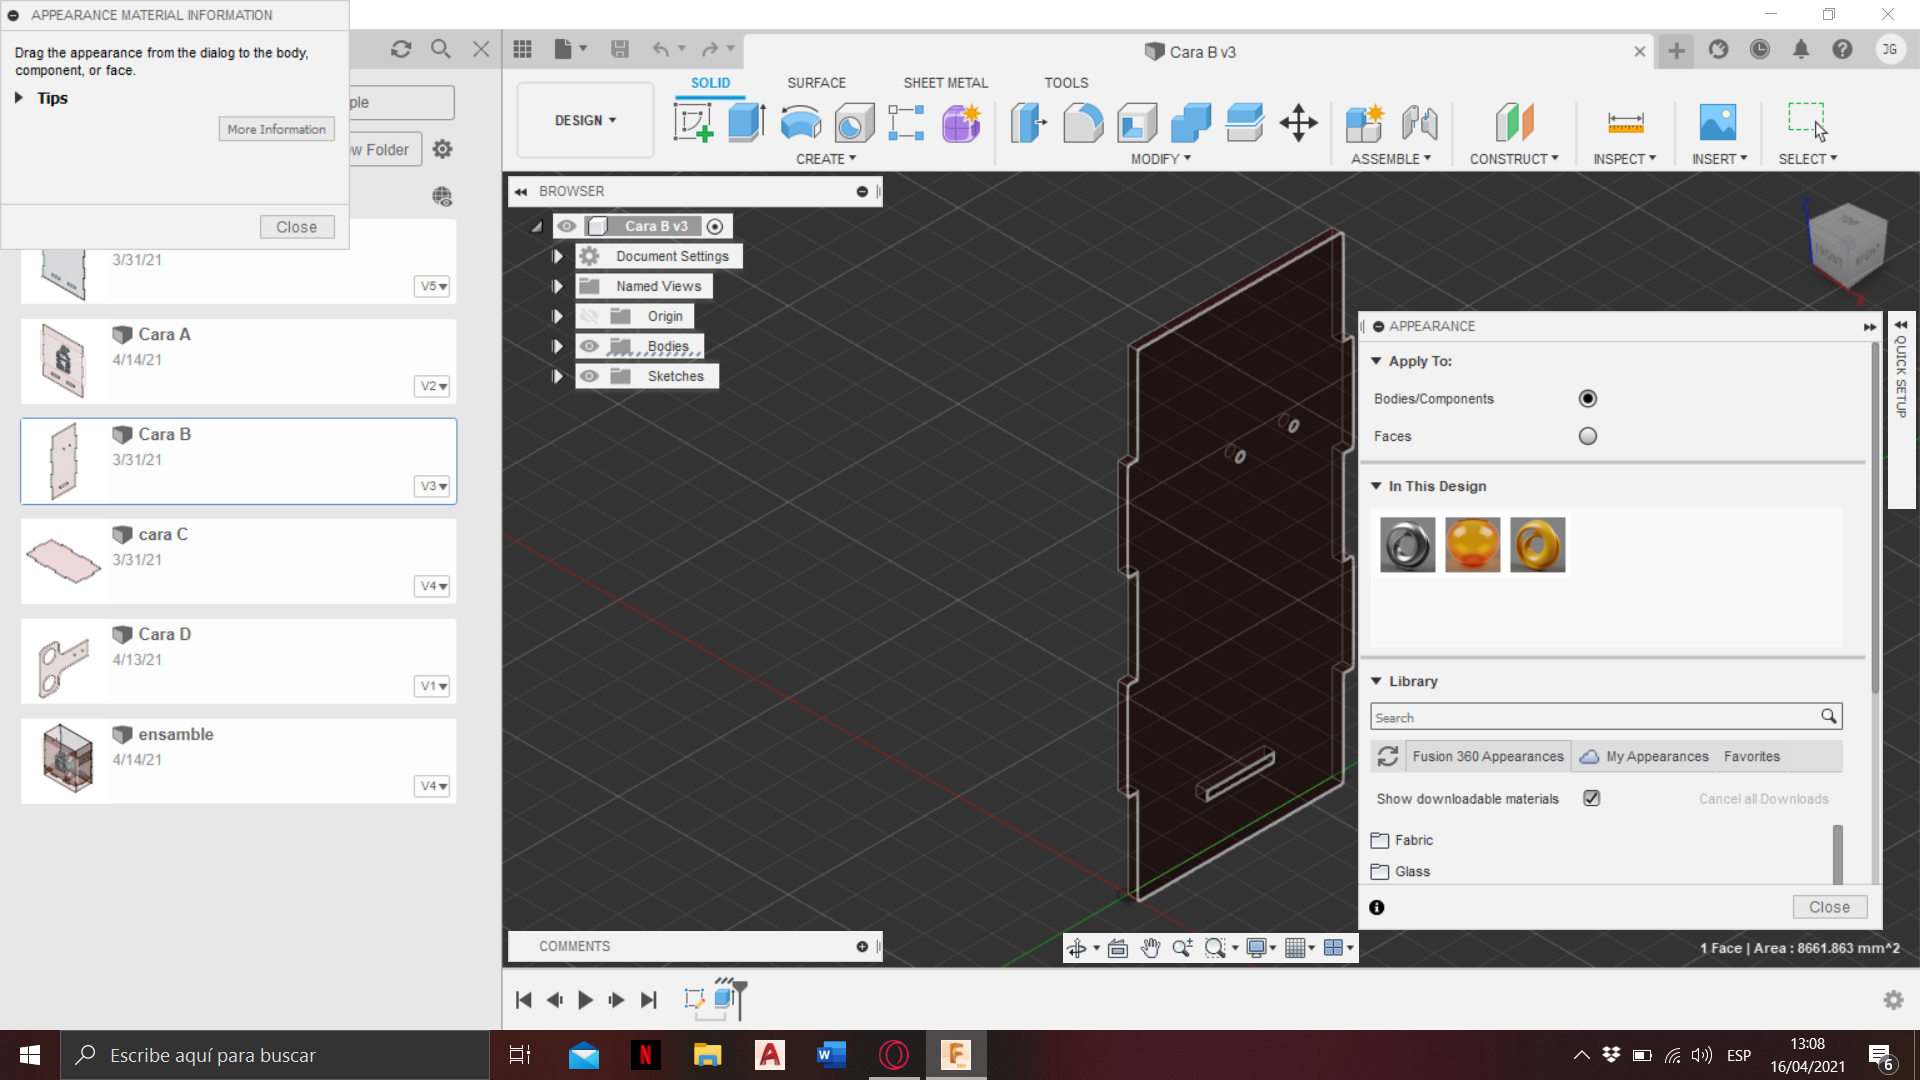Expand the Origin folder in Browser
Viewport: 1920px width, 1080px height.
pos(556,316)
